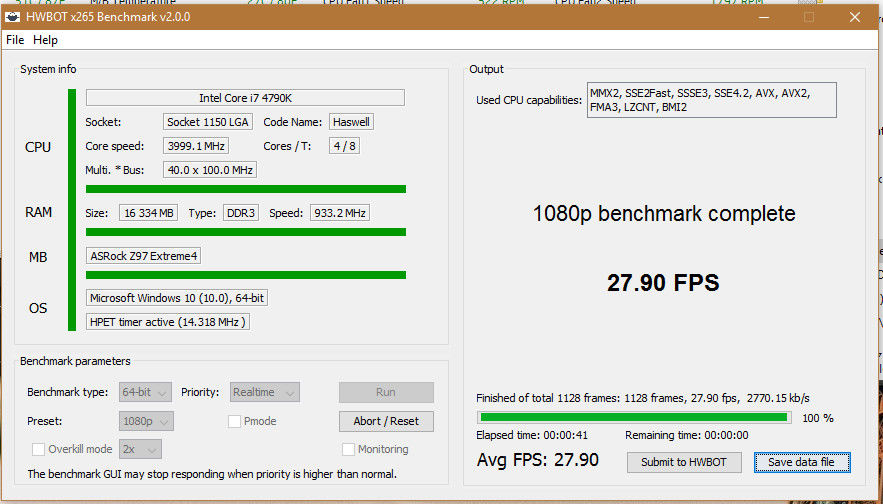
Task: Open the Help menu
Action: click(x=45, y=40)
